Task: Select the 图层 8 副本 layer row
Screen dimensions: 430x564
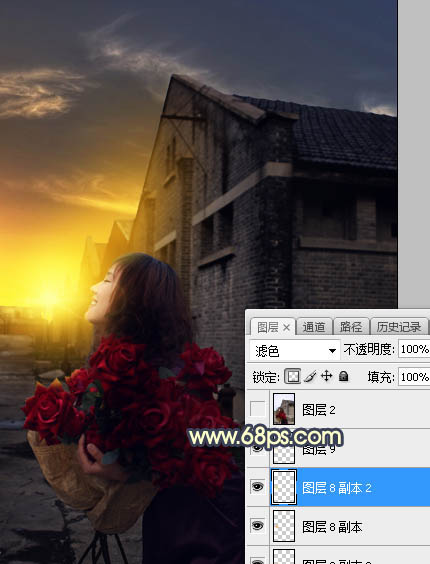Action: 338,526
